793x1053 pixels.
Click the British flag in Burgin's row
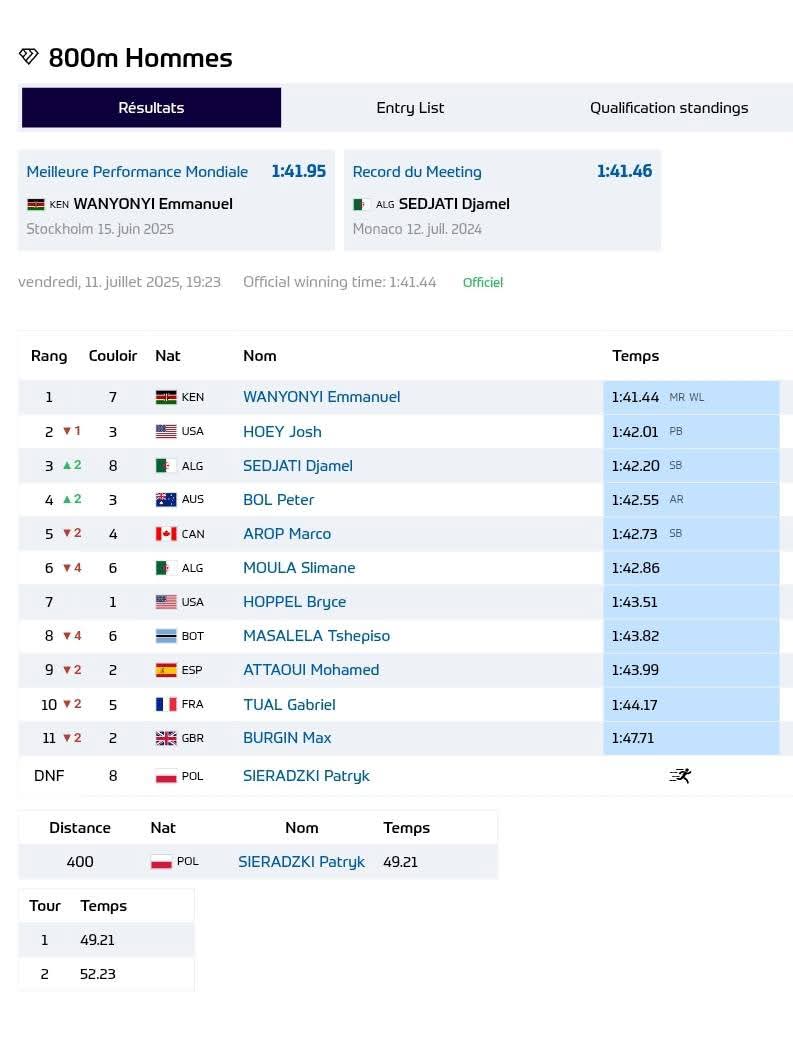pos(166,738)
